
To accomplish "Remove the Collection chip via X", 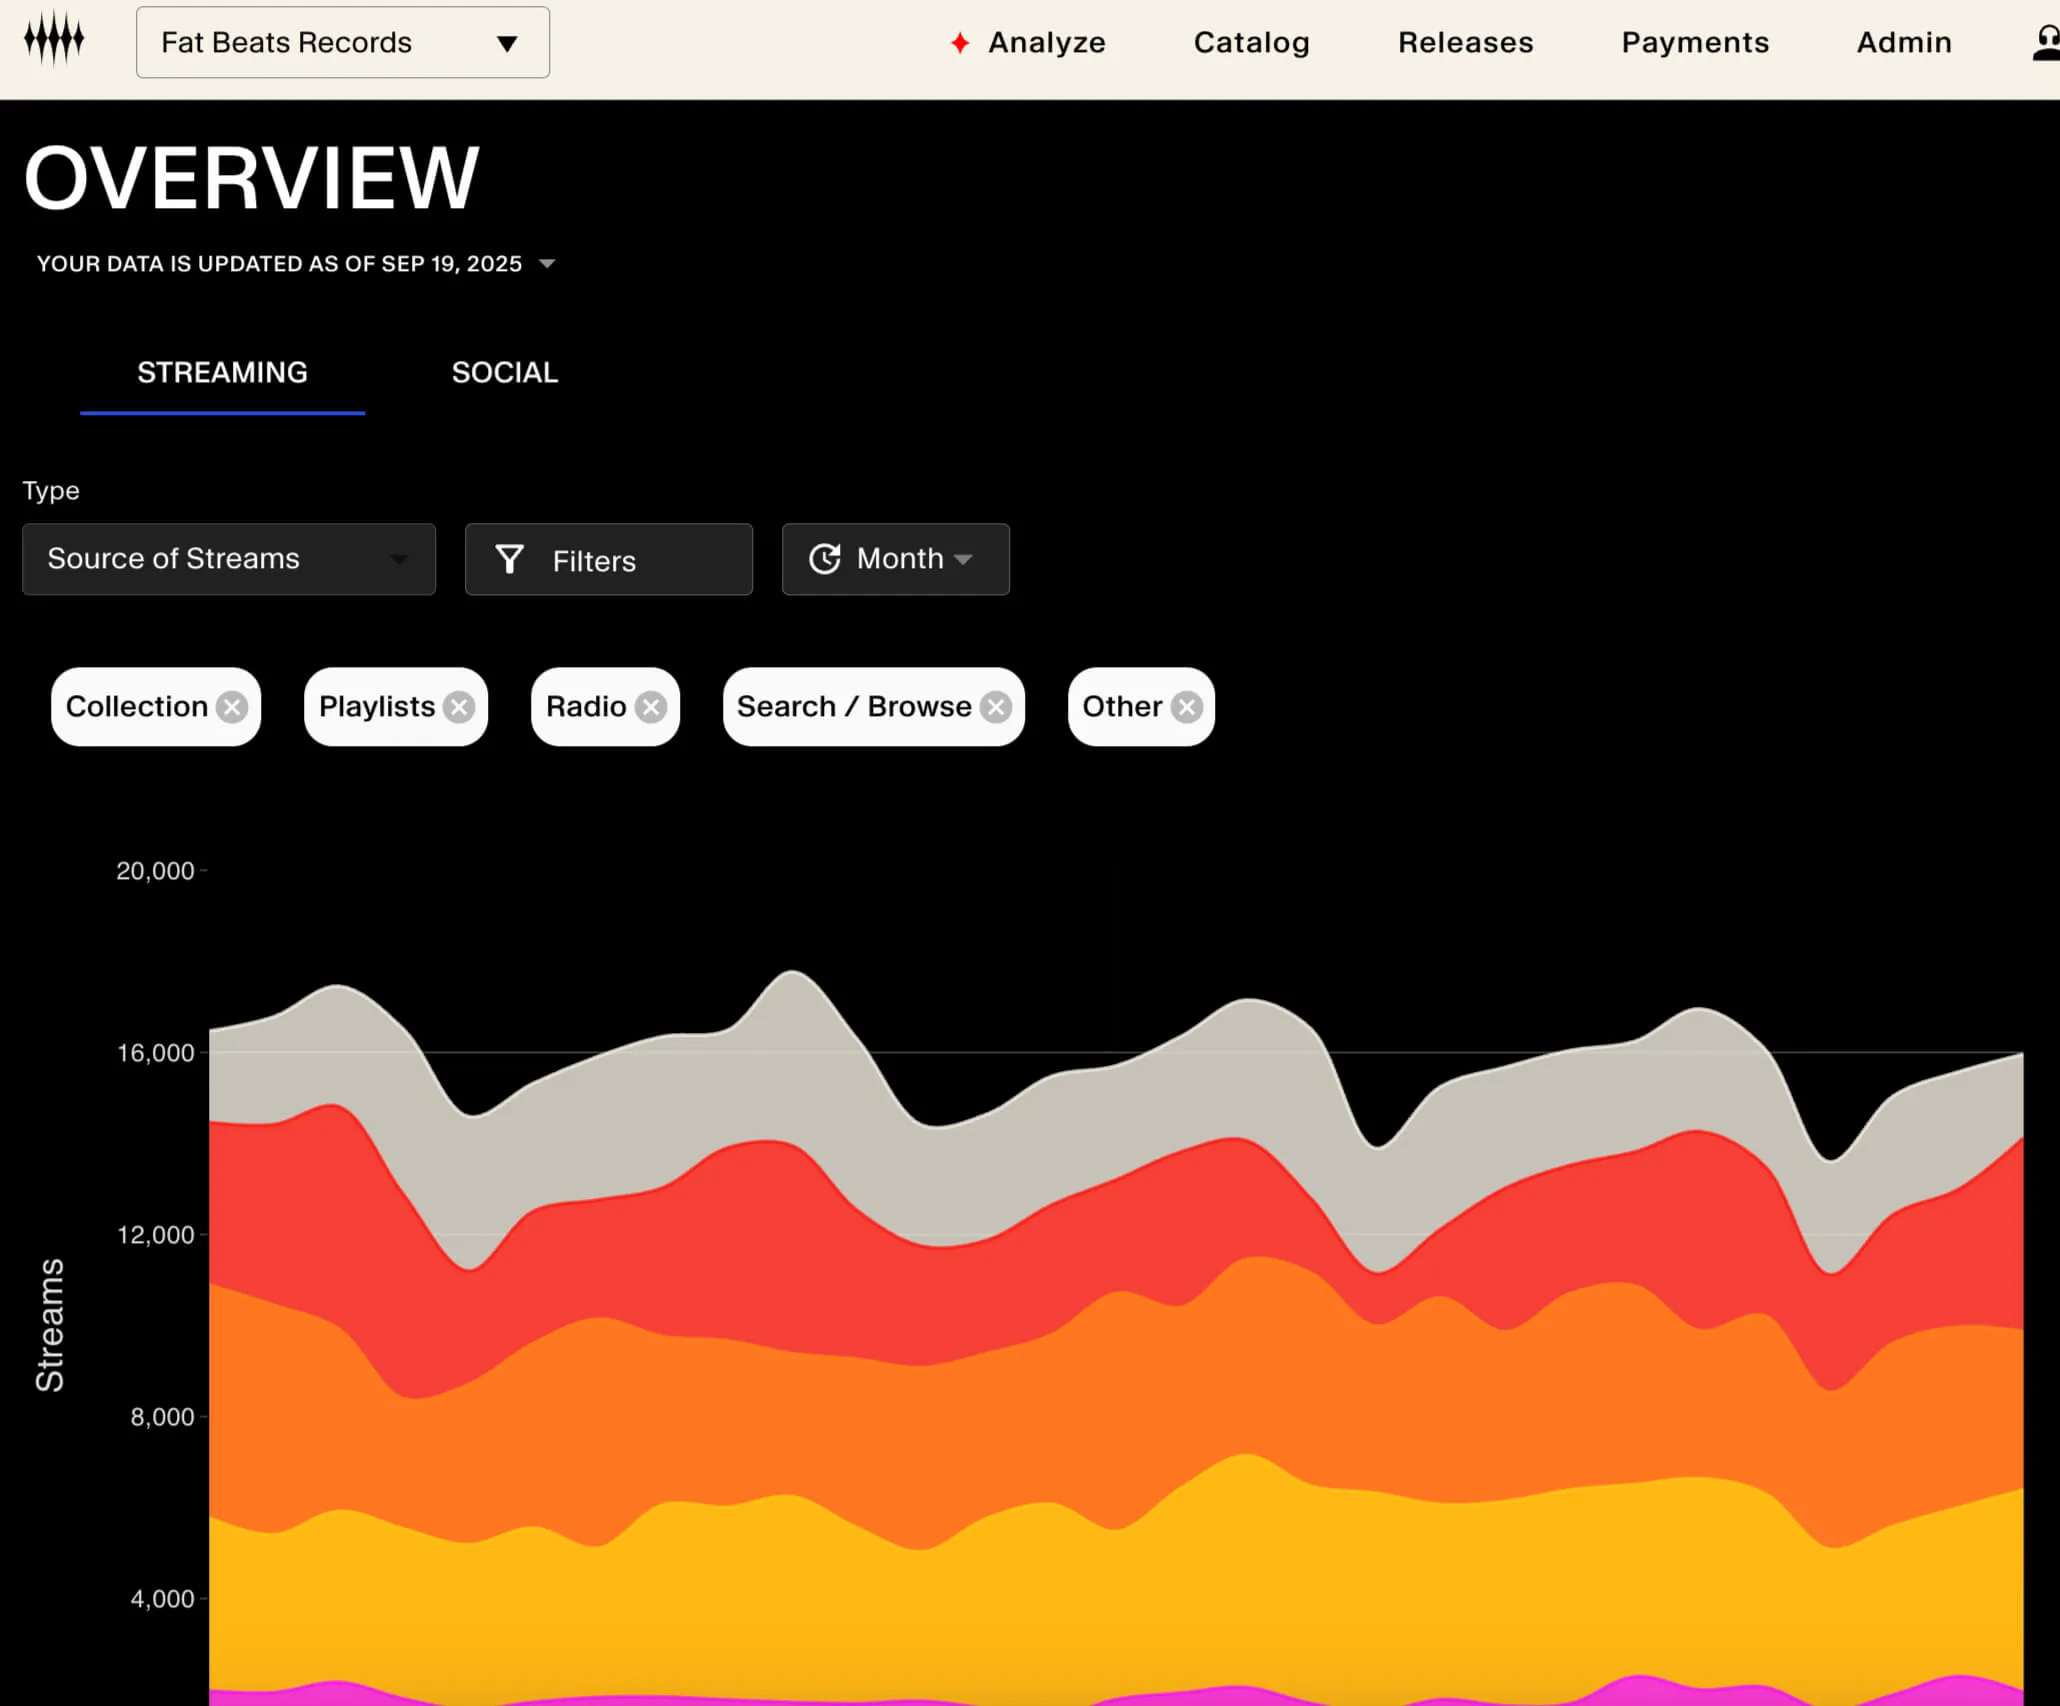I will point(233,707).
